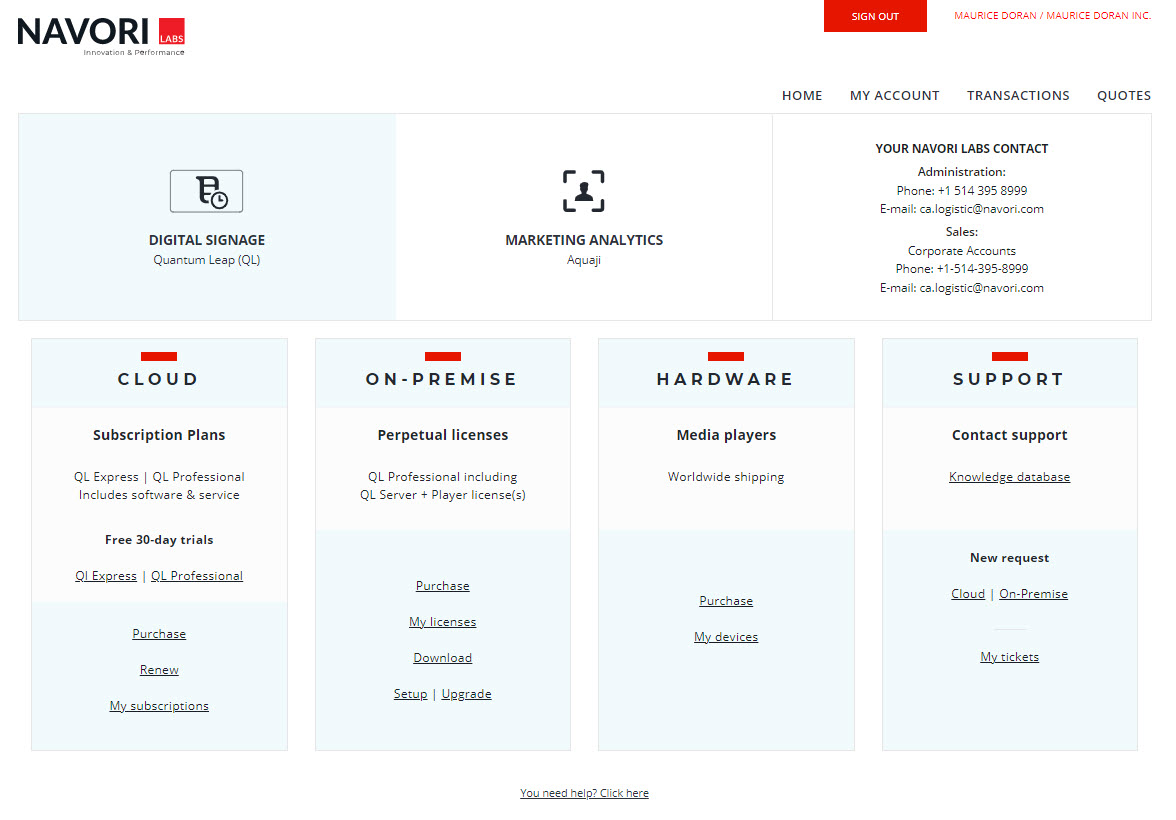Click the Sign Out button
Screen dimensions: 1176x820
[x=874, y=16]
